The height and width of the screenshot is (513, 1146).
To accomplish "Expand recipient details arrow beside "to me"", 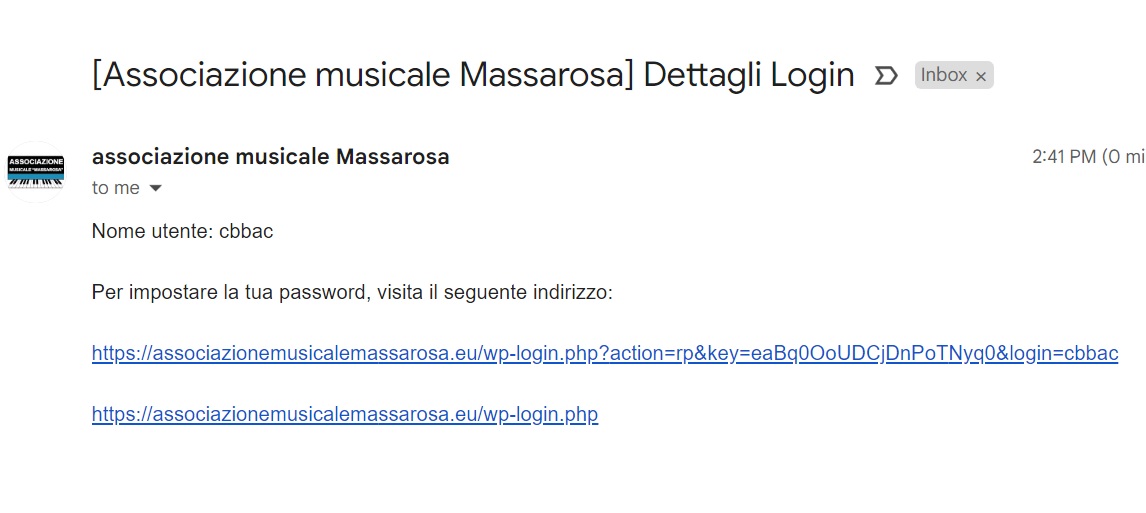I will 155,188.
